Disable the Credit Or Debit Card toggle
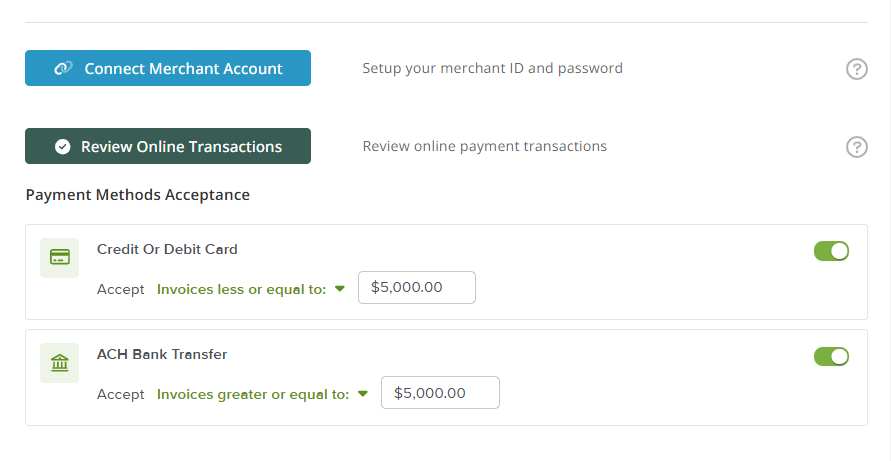This screenshot has width=891, height=461. [x=831, y=251]
